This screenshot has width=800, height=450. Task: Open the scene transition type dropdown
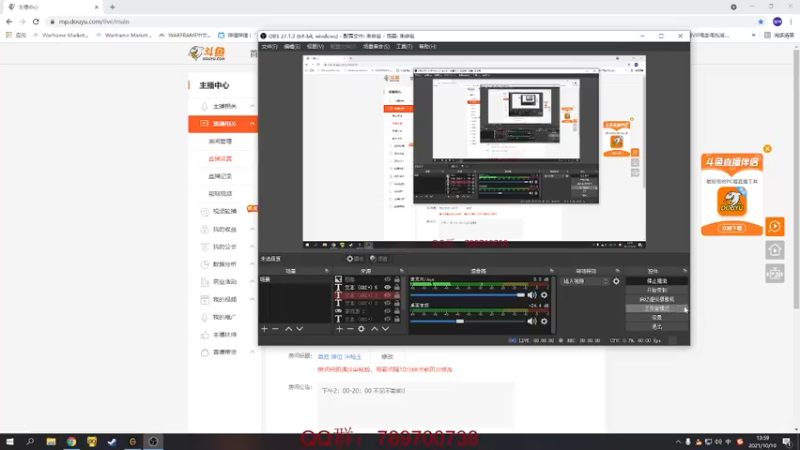click(x=585, y=281)
